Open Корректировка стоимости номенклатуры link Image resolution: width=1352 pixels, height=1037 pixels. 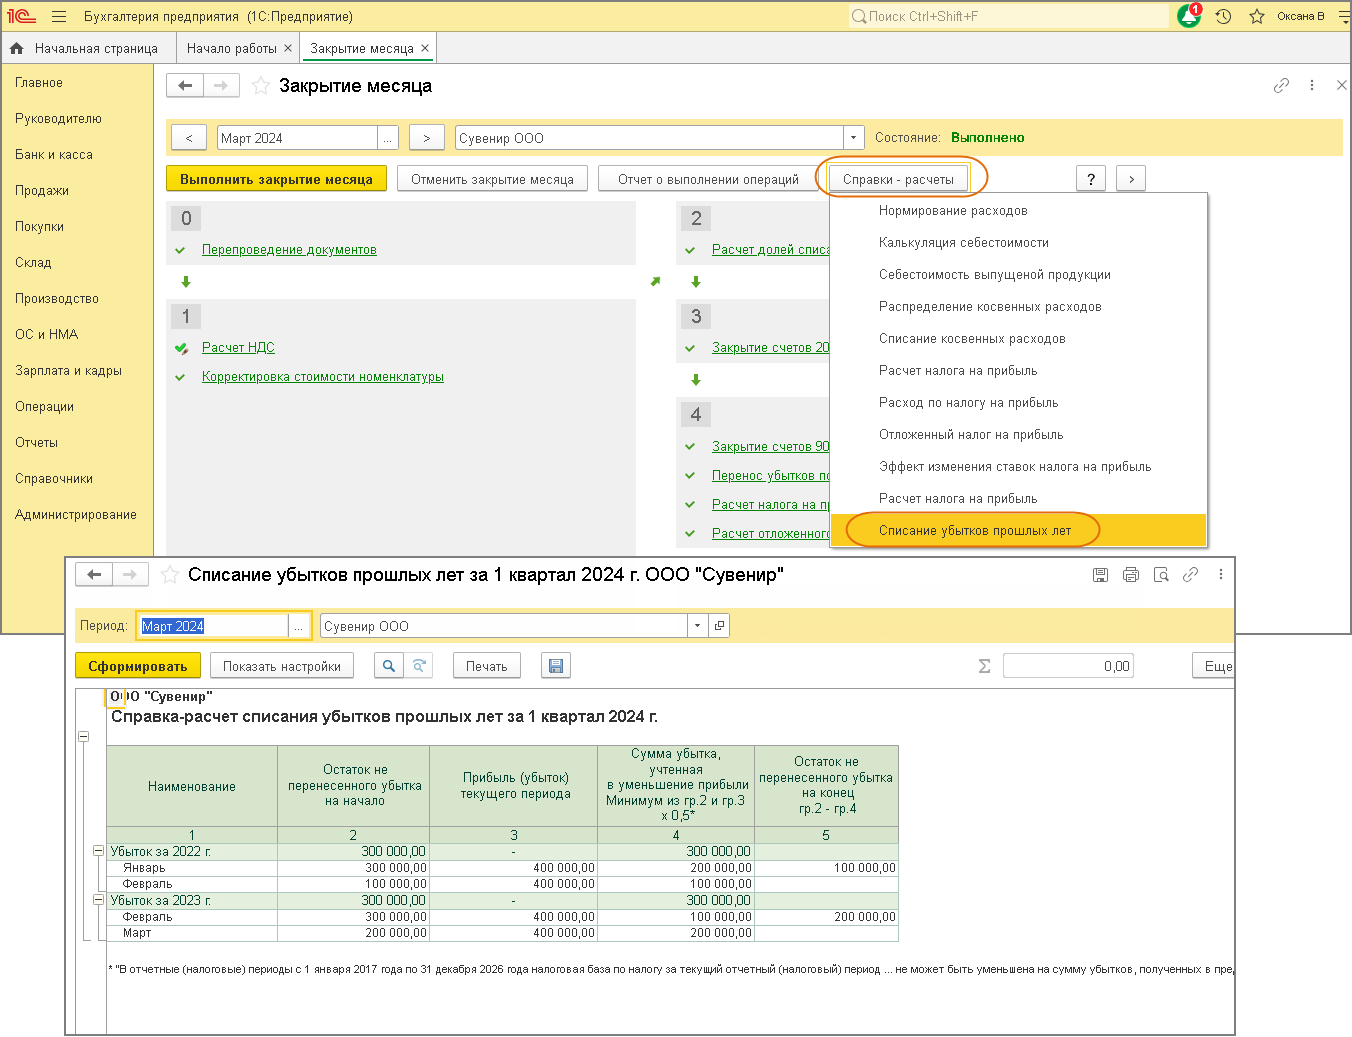[323, 377]
